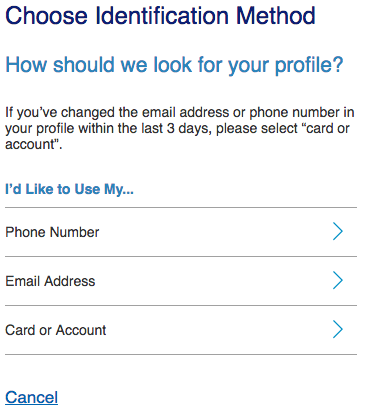Click the word "Identification" in the title
The width and height of the screenshot is (366, 415).
(x=163, y=16)
